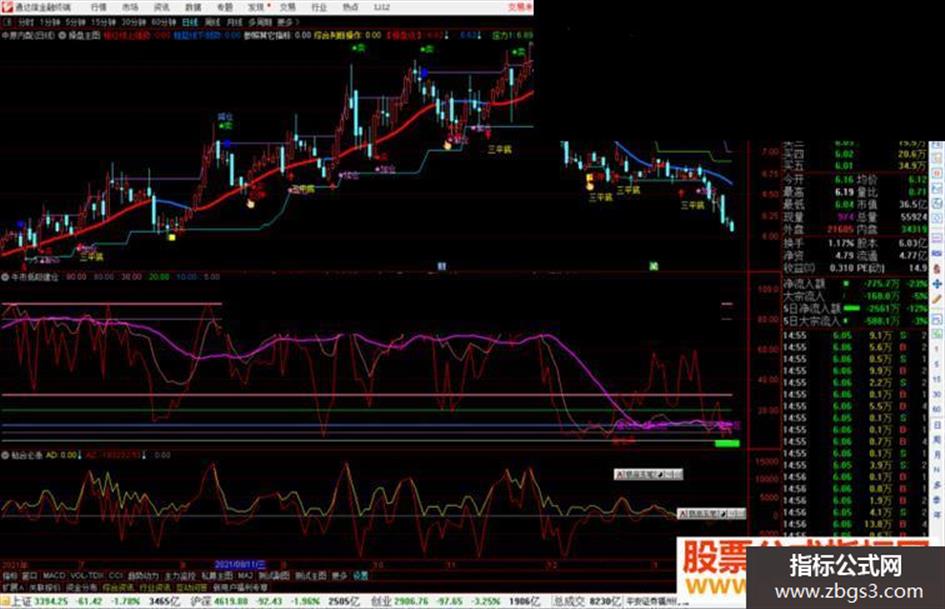The width and height of the screenshot is (945, 609).
Task: Click the 指标 button in the bottom bar
Action: 10,576
